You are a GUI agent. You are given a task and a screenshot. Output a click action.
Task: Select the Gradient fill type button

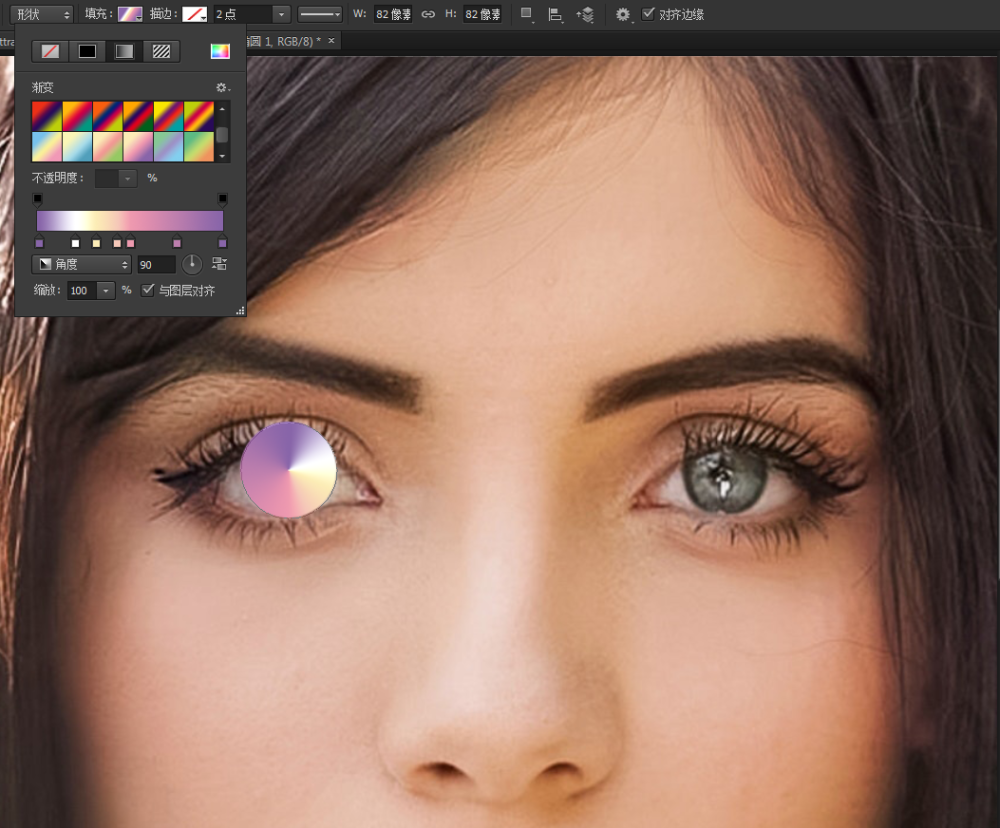tap(124, 51)
